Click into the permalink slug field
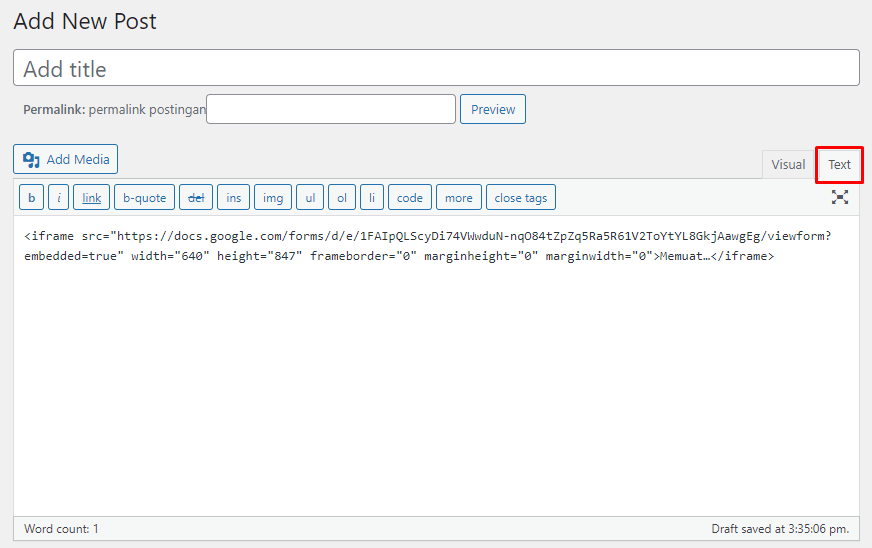Image resolution: width=872 pixels, height=548 pixels. tap(331, 110)
